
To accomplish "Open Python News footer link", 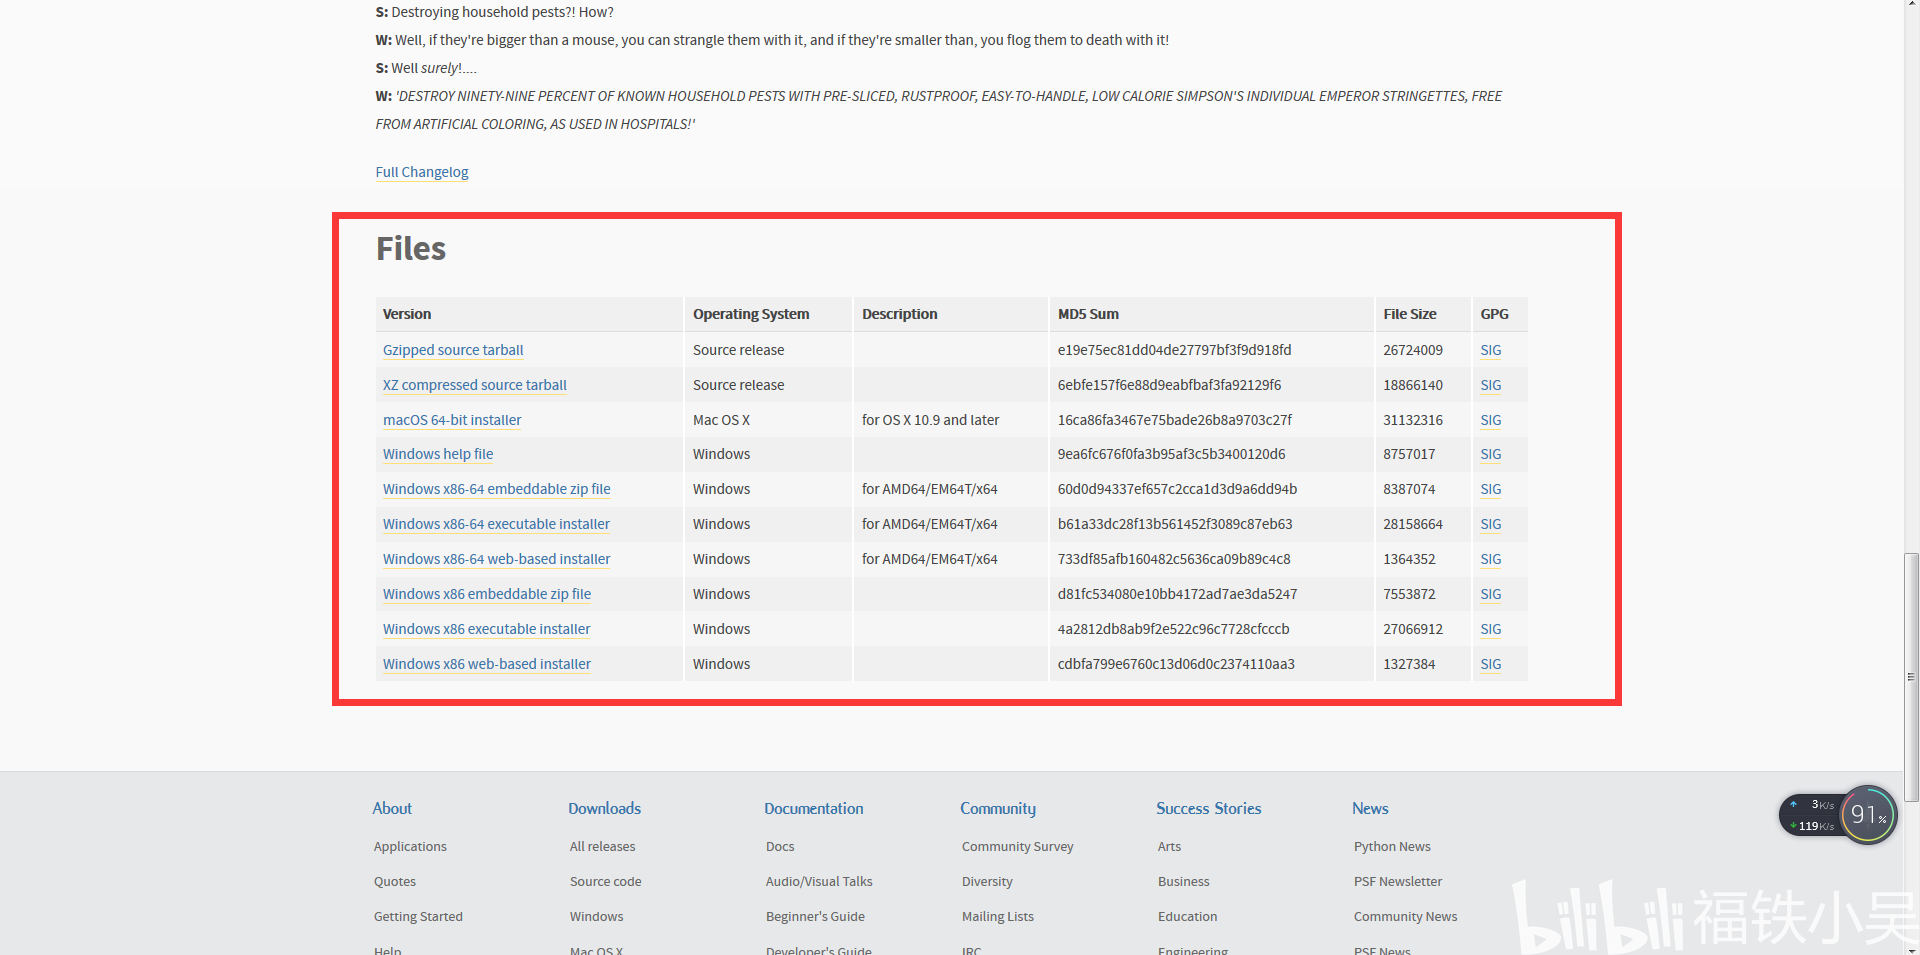I will point(1392,846).
